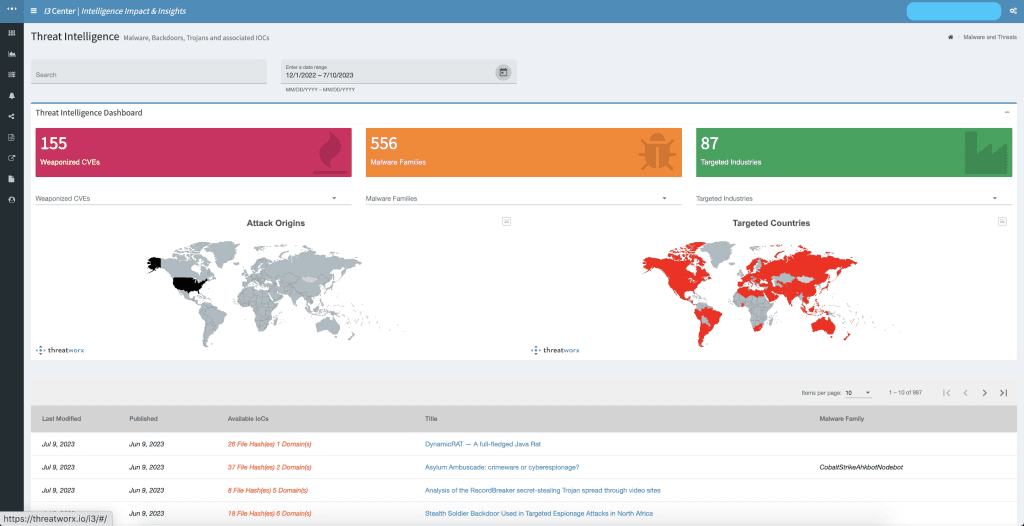The image size is (1024, 526).
Task: Open the external link sidebar icon
Action: pos(11,158)
